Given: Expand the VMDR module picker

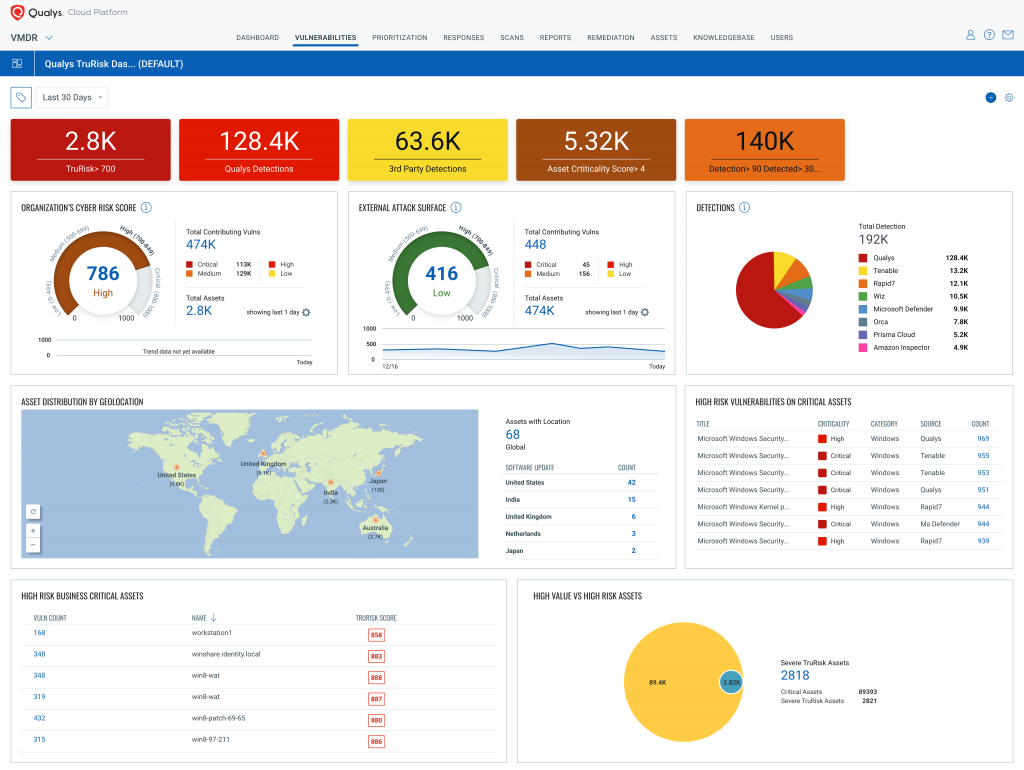Looking at the screenshot, I should coord(49,38).
